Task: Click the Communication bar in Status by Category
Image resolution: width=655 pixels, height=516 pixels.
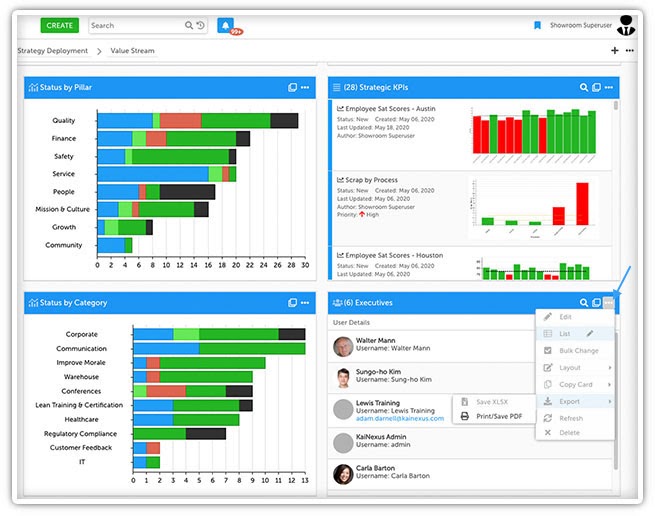Action: tap(219, 348)
